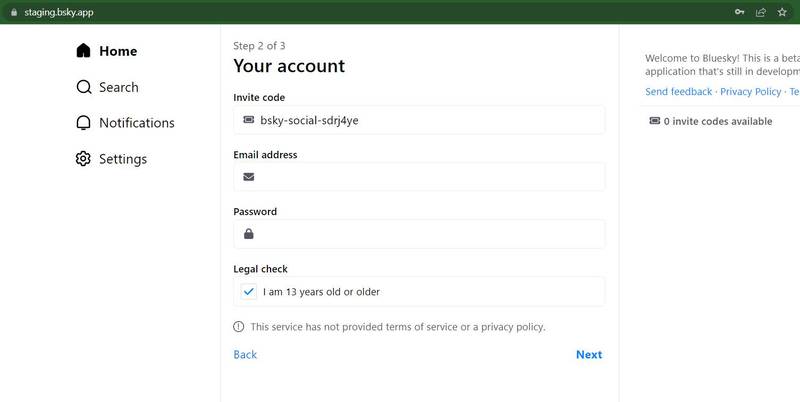
Task: Focus the Password input field
Action: pyautogui.click(x=419, y=234)
